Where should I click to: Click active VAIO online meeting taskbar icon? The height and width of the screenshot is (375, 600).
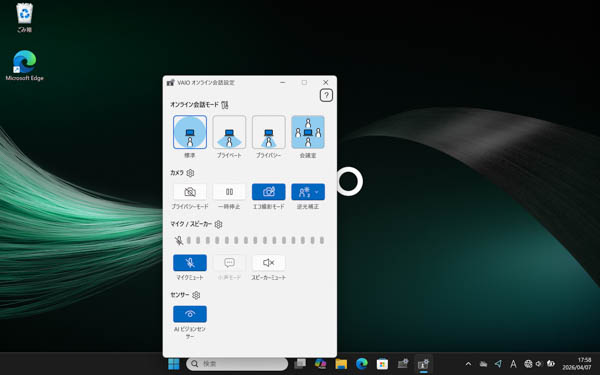click(423, 364)
